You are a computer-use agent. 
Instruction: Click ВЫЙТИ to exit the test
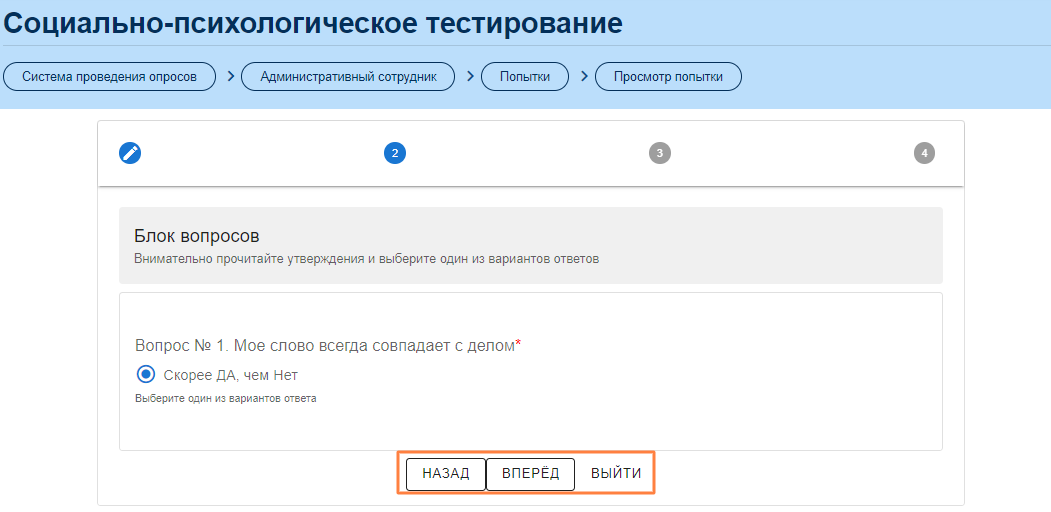pyautogui.click(x=616, y=474)
